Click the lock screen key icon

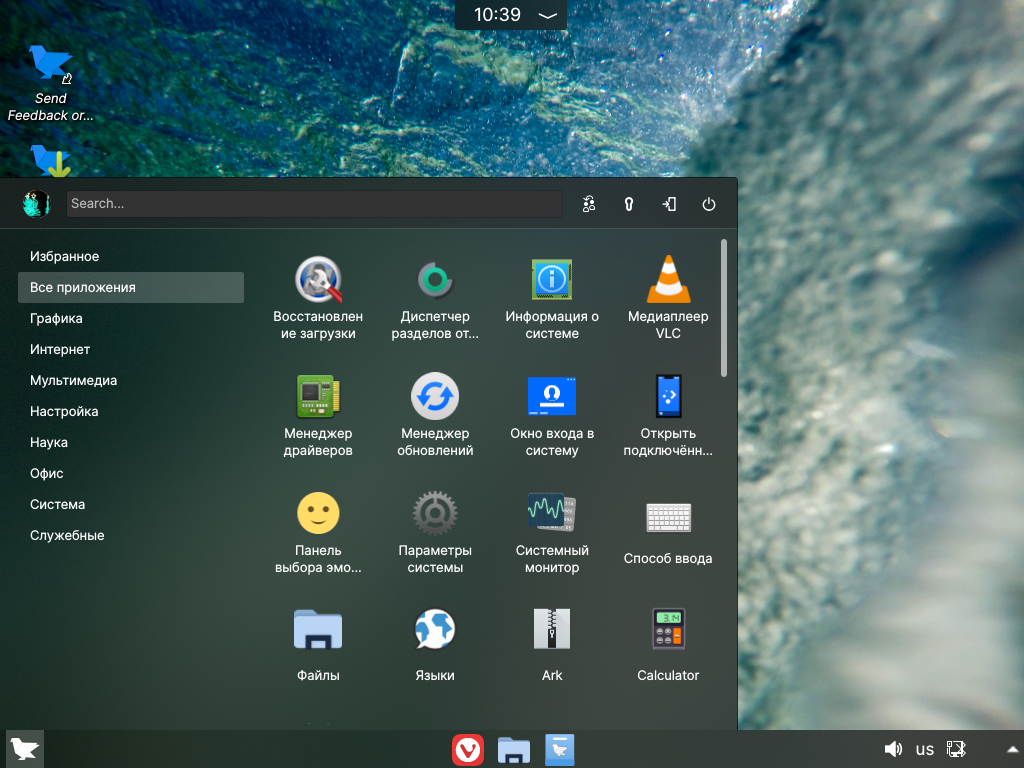click(x=629, y=204)
